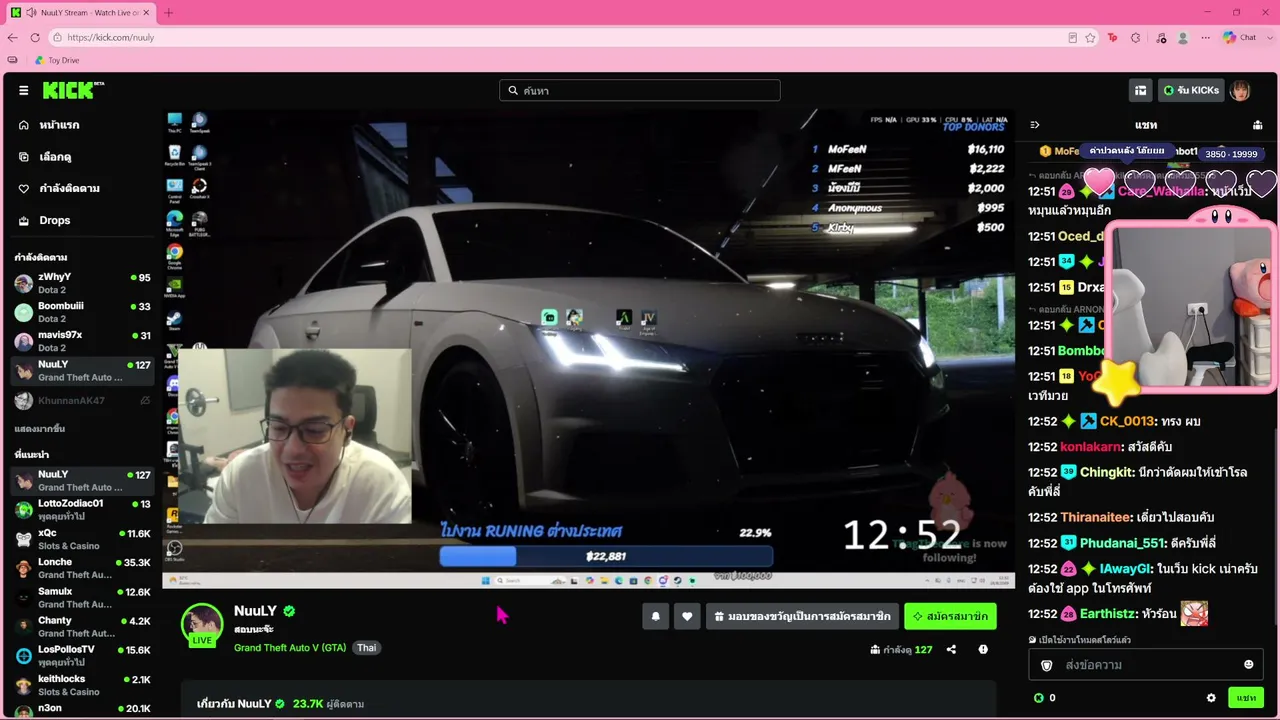Report the stream with the exclamation icon
Screen dimensions: 1280x720
coord(983,649)
